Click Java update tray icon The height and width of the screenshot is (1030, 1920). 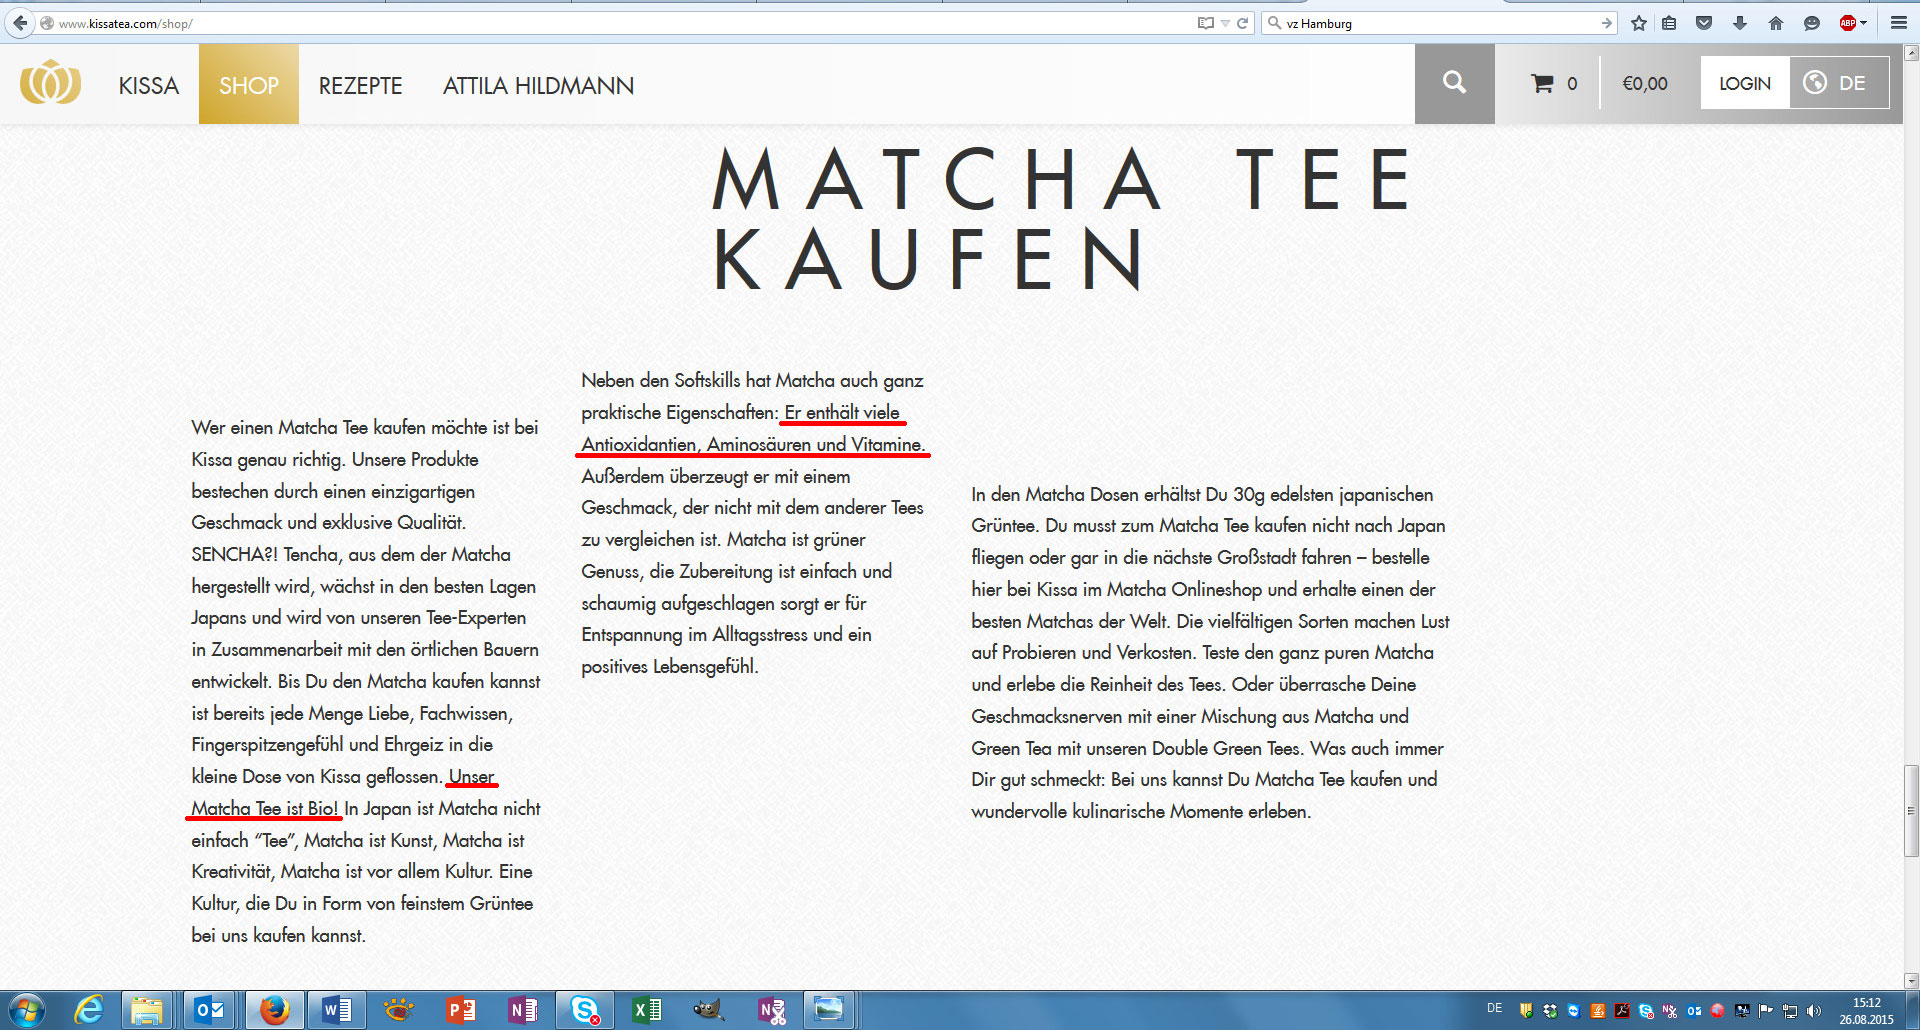click(x=1598, y=1011)
